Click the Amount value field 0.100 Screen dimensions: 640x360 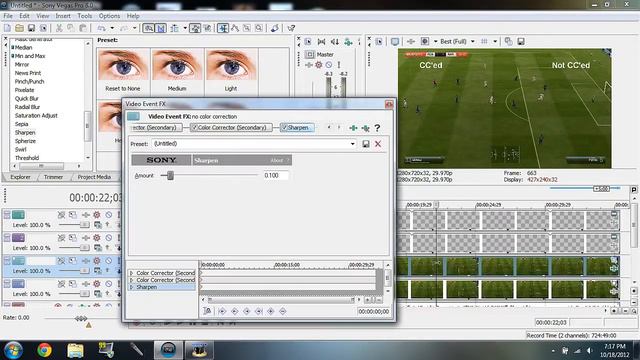276,176
